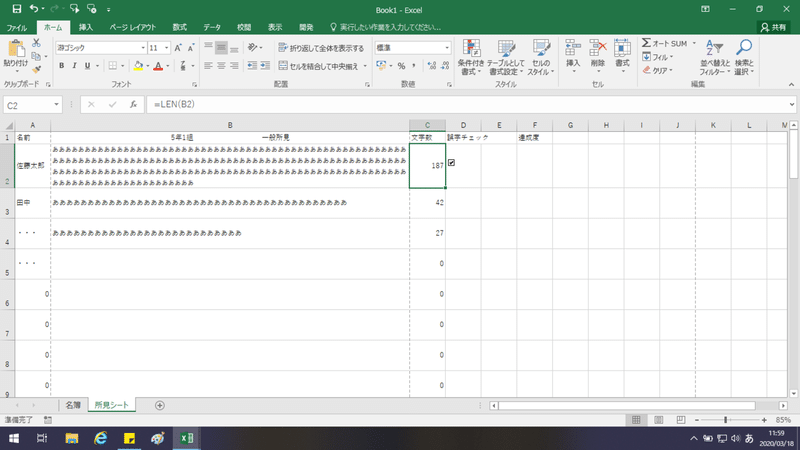Click the Undo arrow icon
The image size is (800, 450).
34,9
